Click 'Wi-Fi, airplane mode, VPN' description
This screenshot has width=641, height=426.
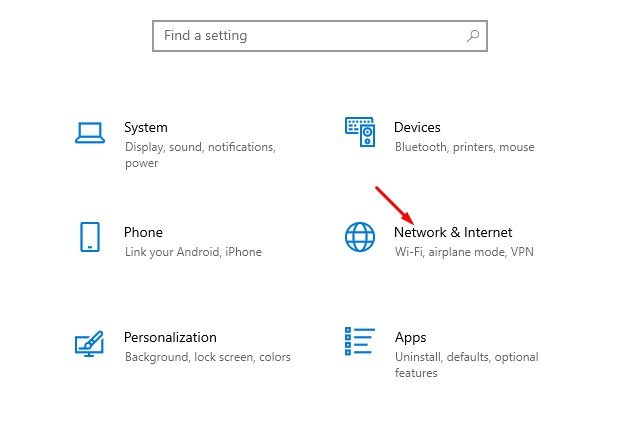pyautogui.click(x=464, y=252)
